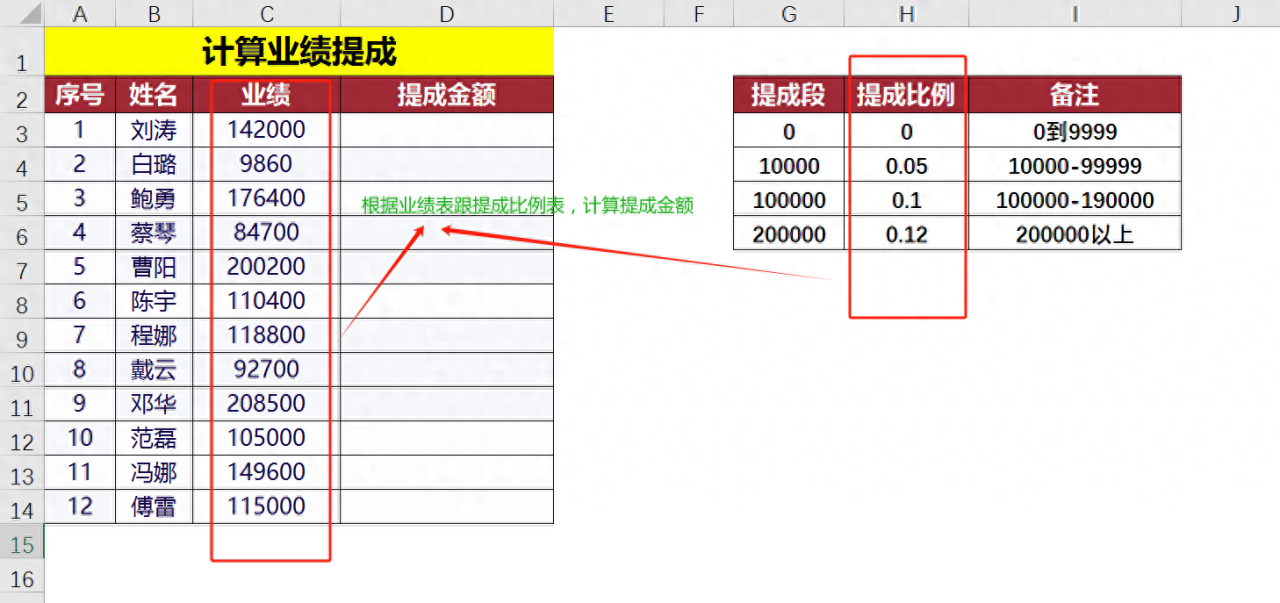Click the 业绩 value 105000
Viewport: 1280px width, 603px height.
266,437
